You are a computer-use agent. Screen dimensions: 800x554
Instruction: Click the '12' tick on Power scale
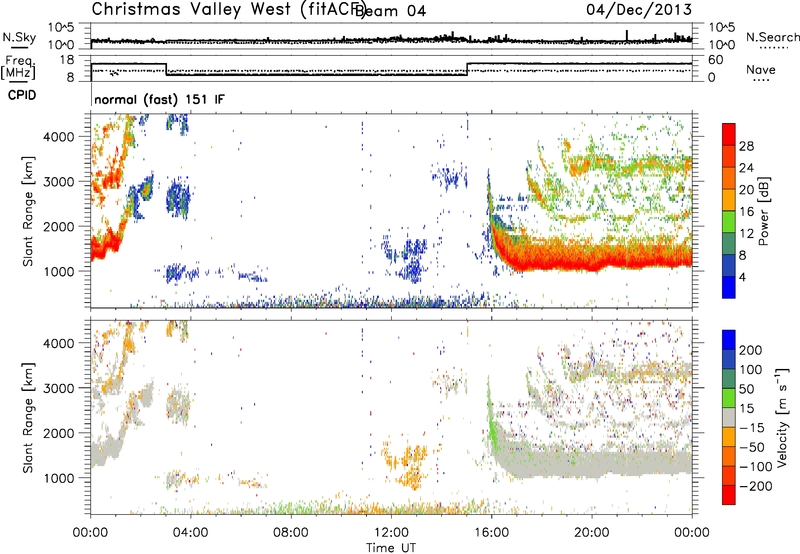point(746,234)
